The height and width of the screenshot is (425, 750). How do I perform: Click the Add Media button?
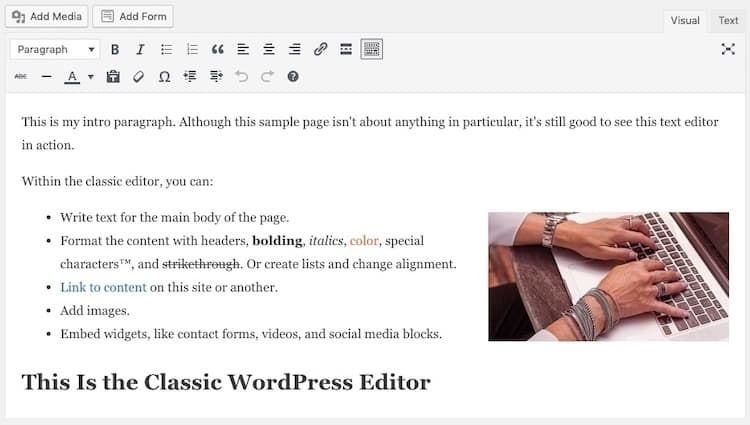[47, 16]
